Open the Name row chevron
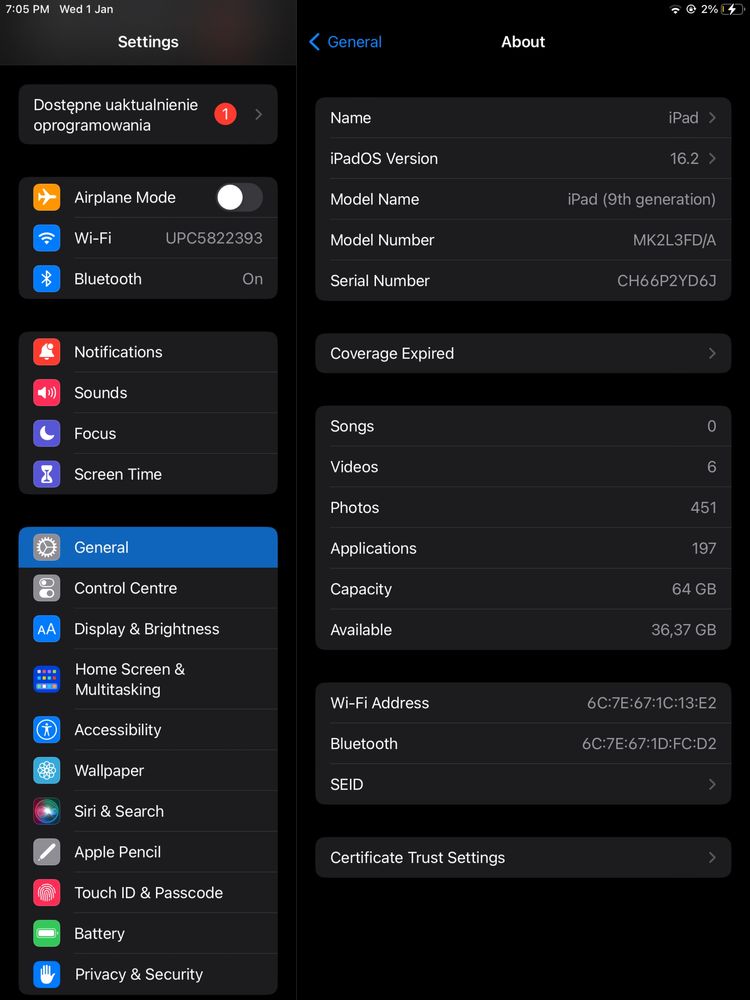Image resolution: width=750 pixels, height=1000 pixels. 712,118
